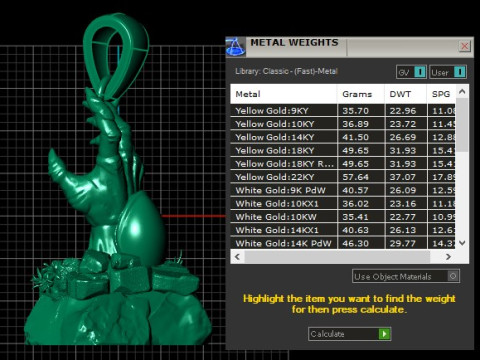Screen dimensions: 480x360
Task: Click the 57.64 grams value
Action: coord(355,177)
